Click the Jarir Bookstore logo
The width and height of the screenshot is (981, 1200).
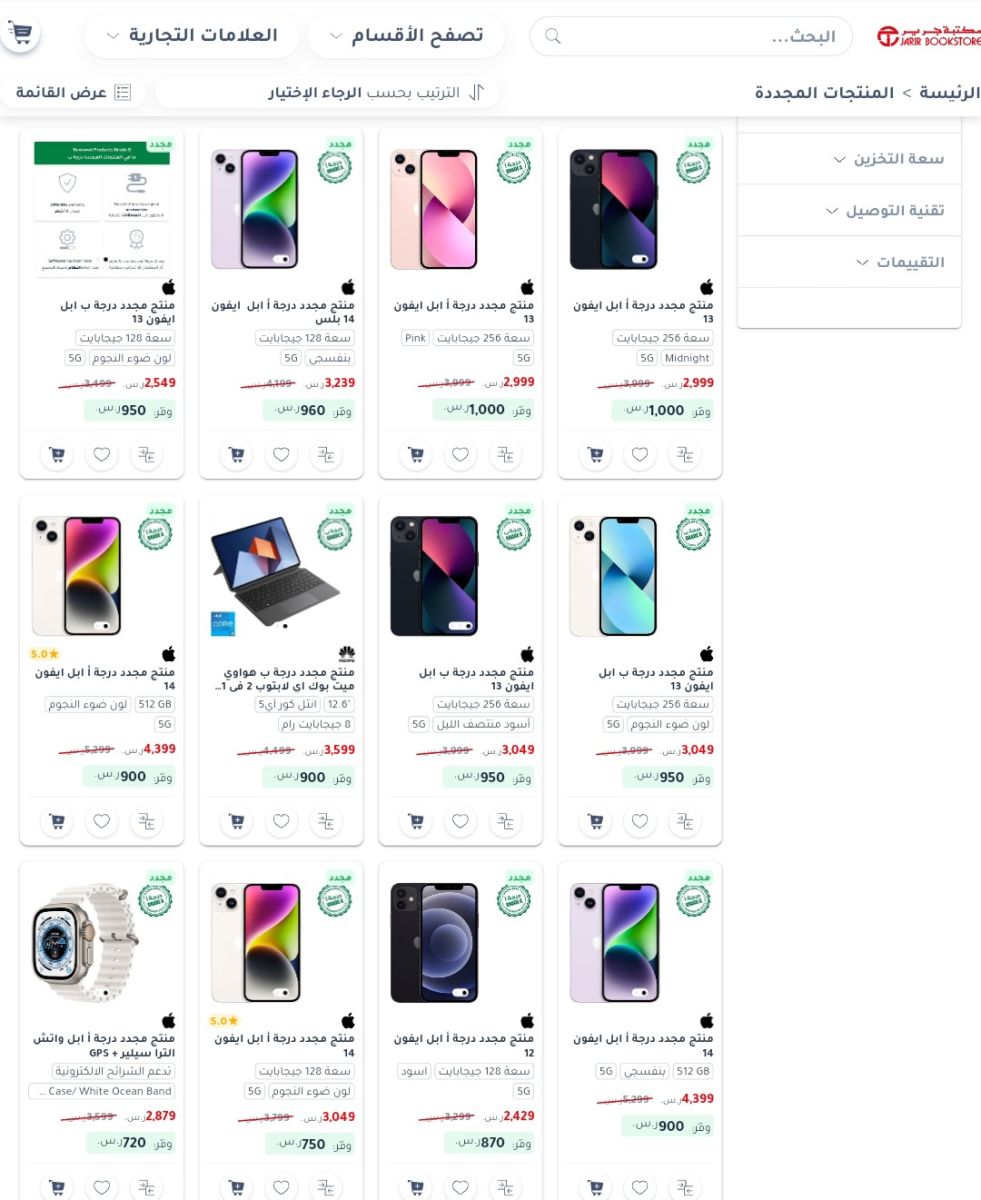928,36
